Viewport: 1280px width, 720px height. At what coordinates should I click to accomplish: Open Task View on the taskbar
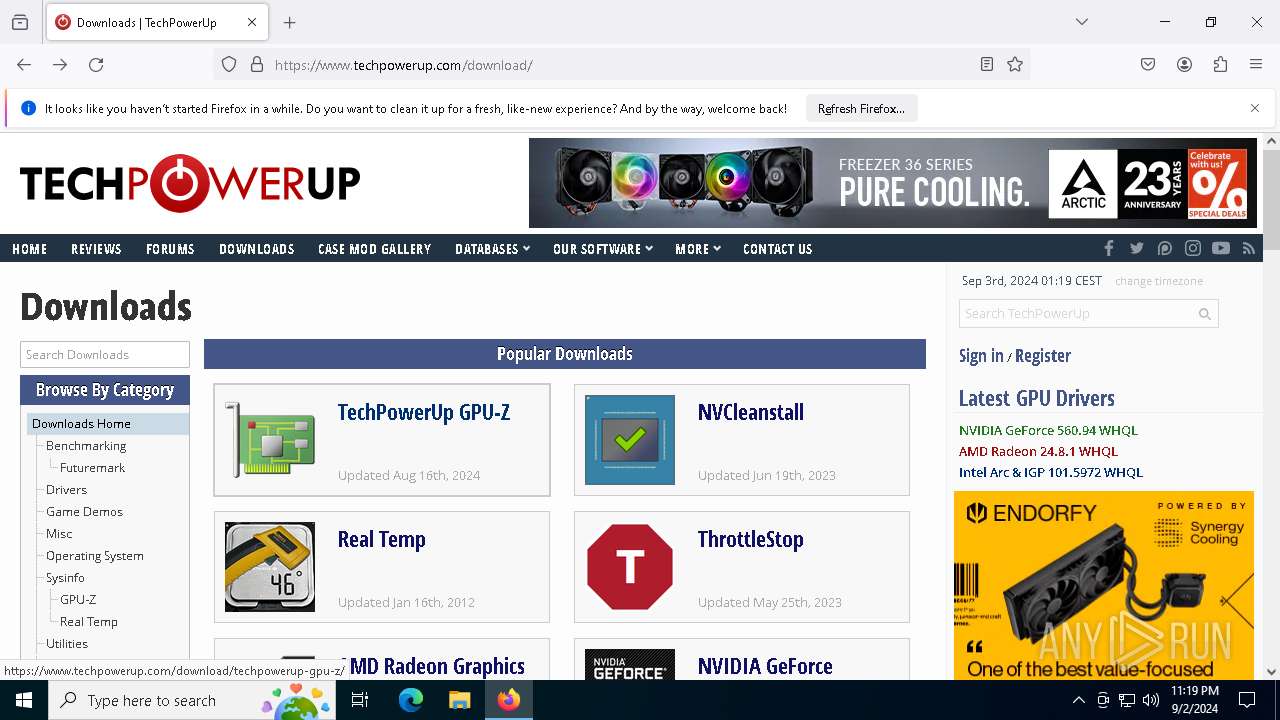point(360,700)
